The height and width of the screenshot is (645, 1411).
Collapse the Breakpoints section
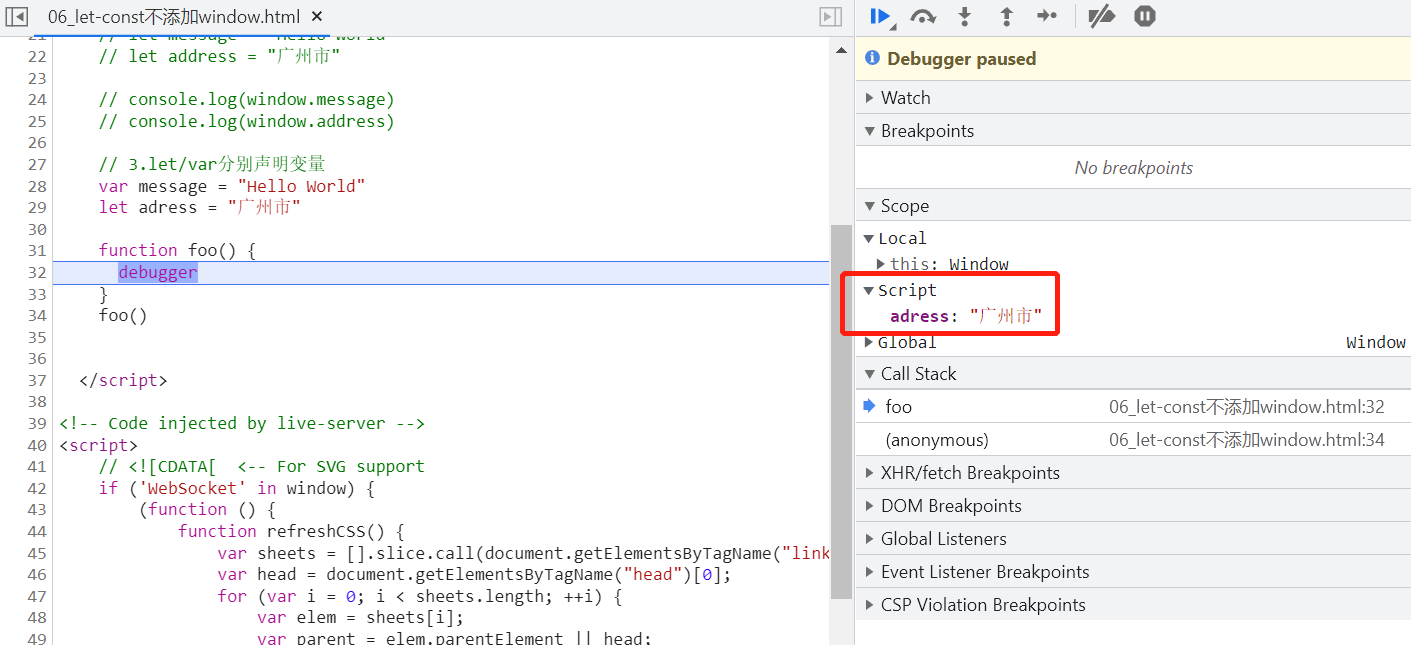pyautogui.click(x=926, y=131)
